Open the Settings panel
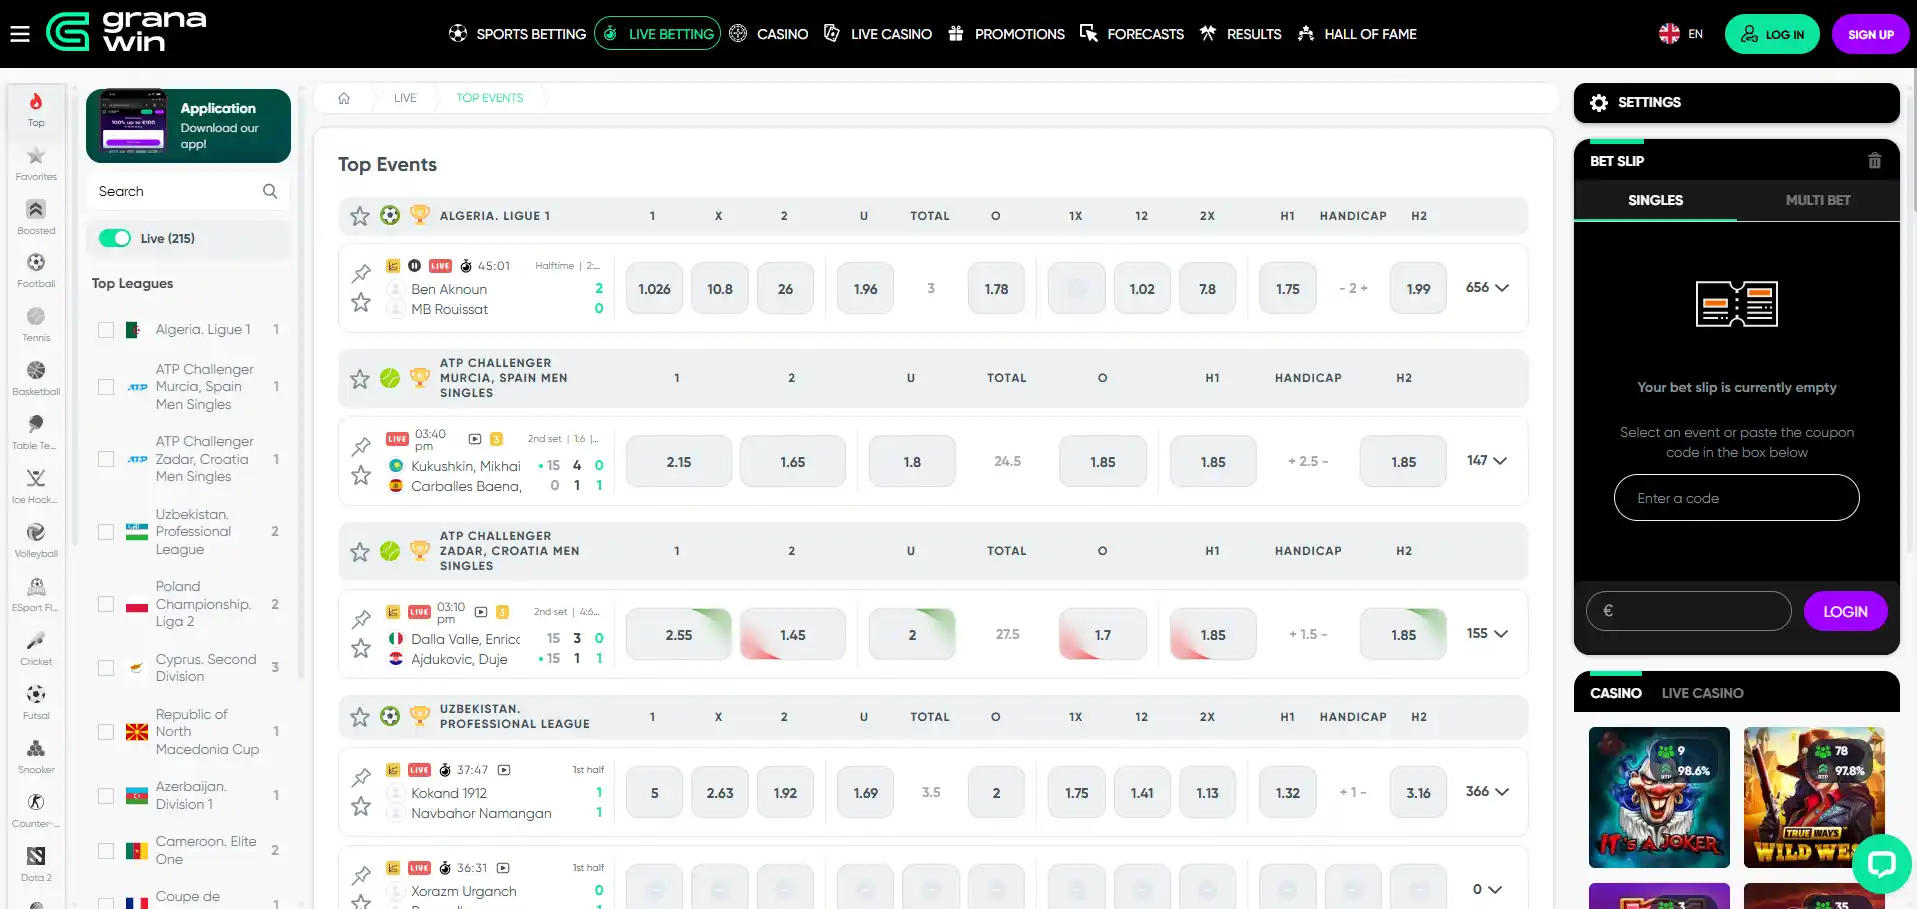This screenshot has width=1917, height=909. pos(1736,103)
